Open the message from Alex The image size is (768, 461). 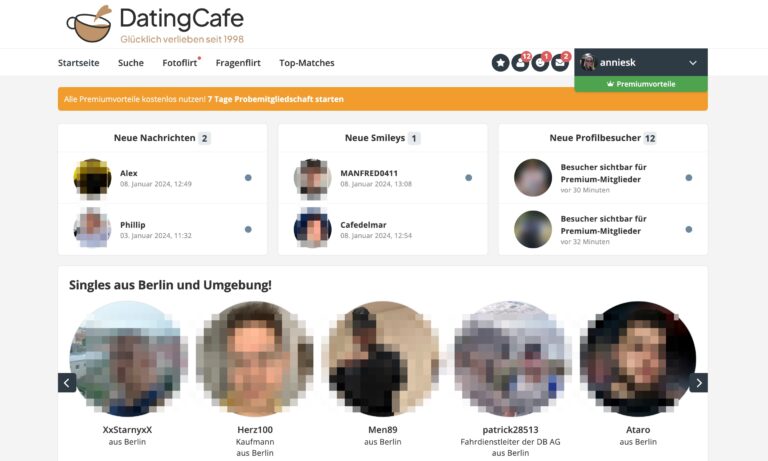tap(163, 178)
